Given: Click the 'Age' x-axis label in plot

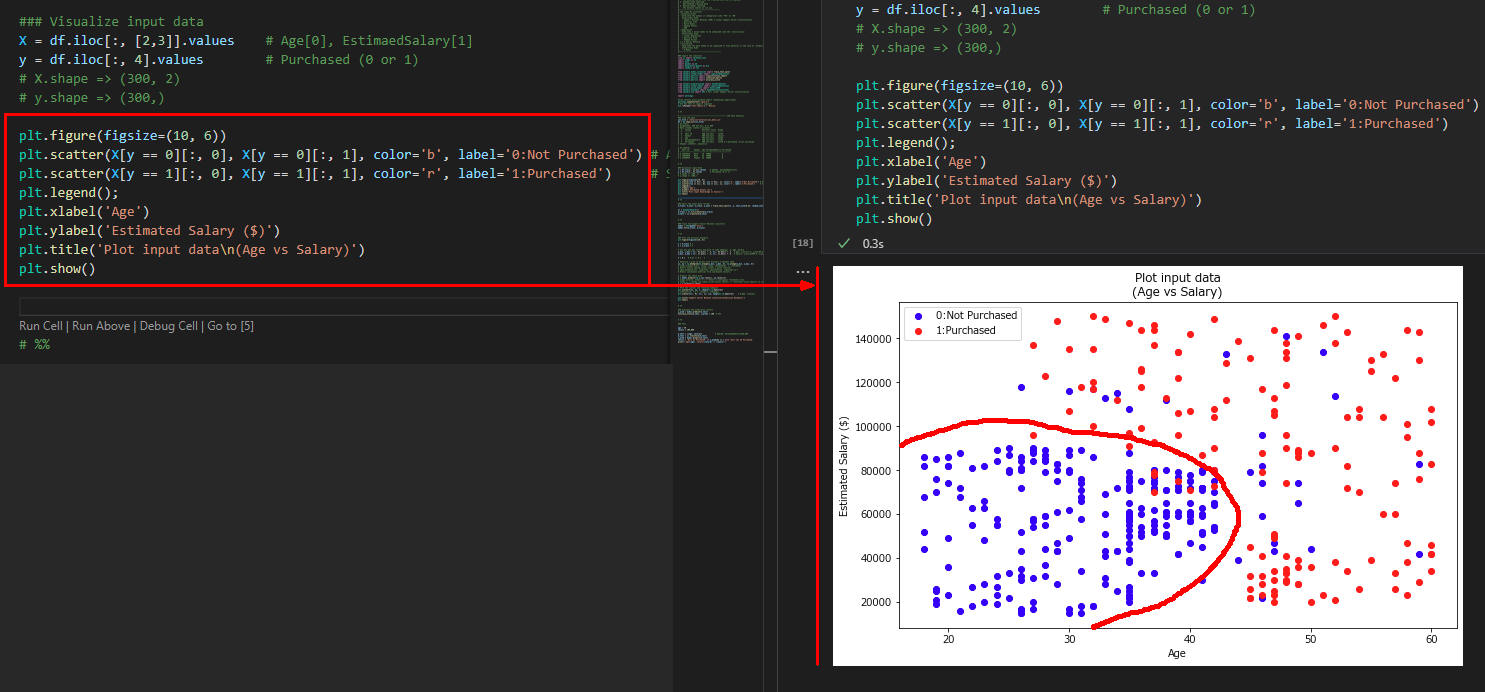Looking at the screenshot, I should [1178, 653].
